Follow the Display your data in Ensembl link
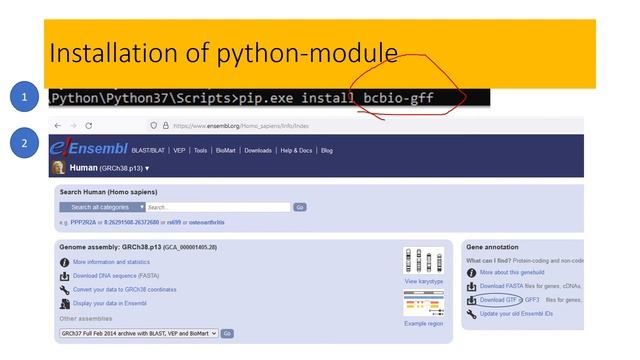 coord(110,304)
